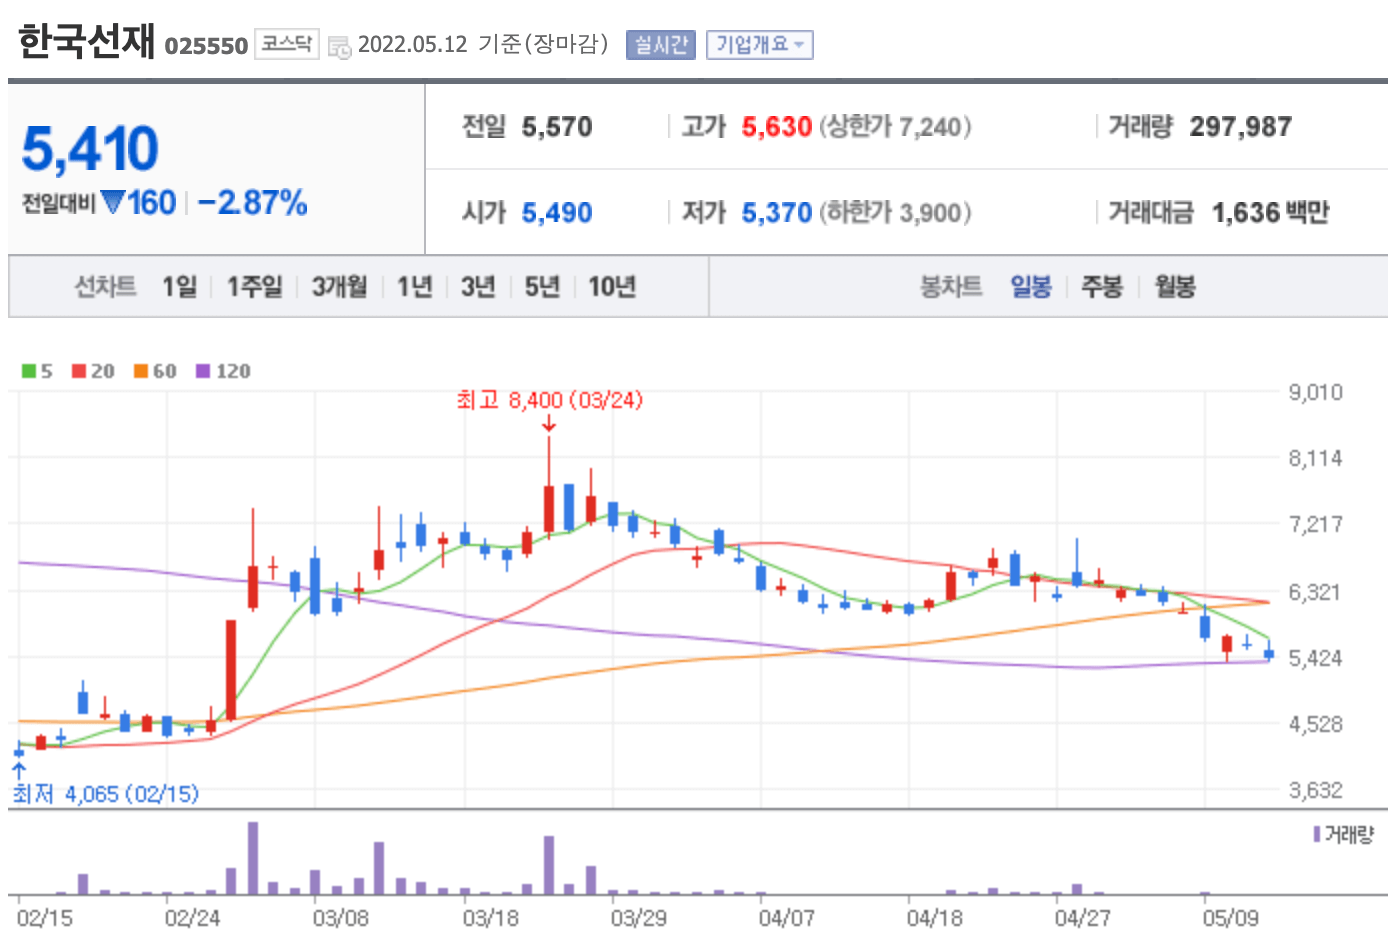Click the 상한가 7,240 text
Image resolution: width=1388 pixels, height=952 pixels.
(896, 127)
